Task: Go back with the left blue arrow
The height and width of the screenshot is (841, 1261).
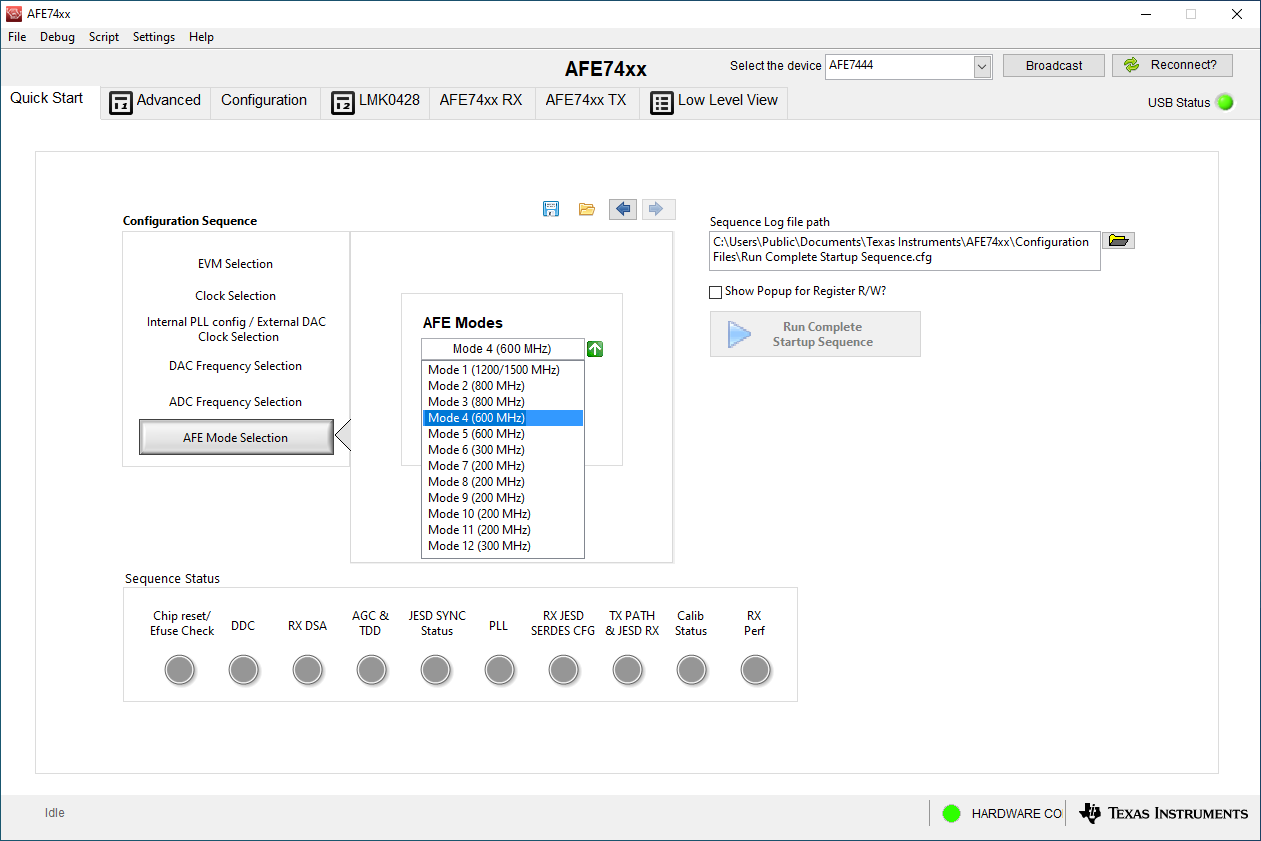Action: click(x=623, y=209)
